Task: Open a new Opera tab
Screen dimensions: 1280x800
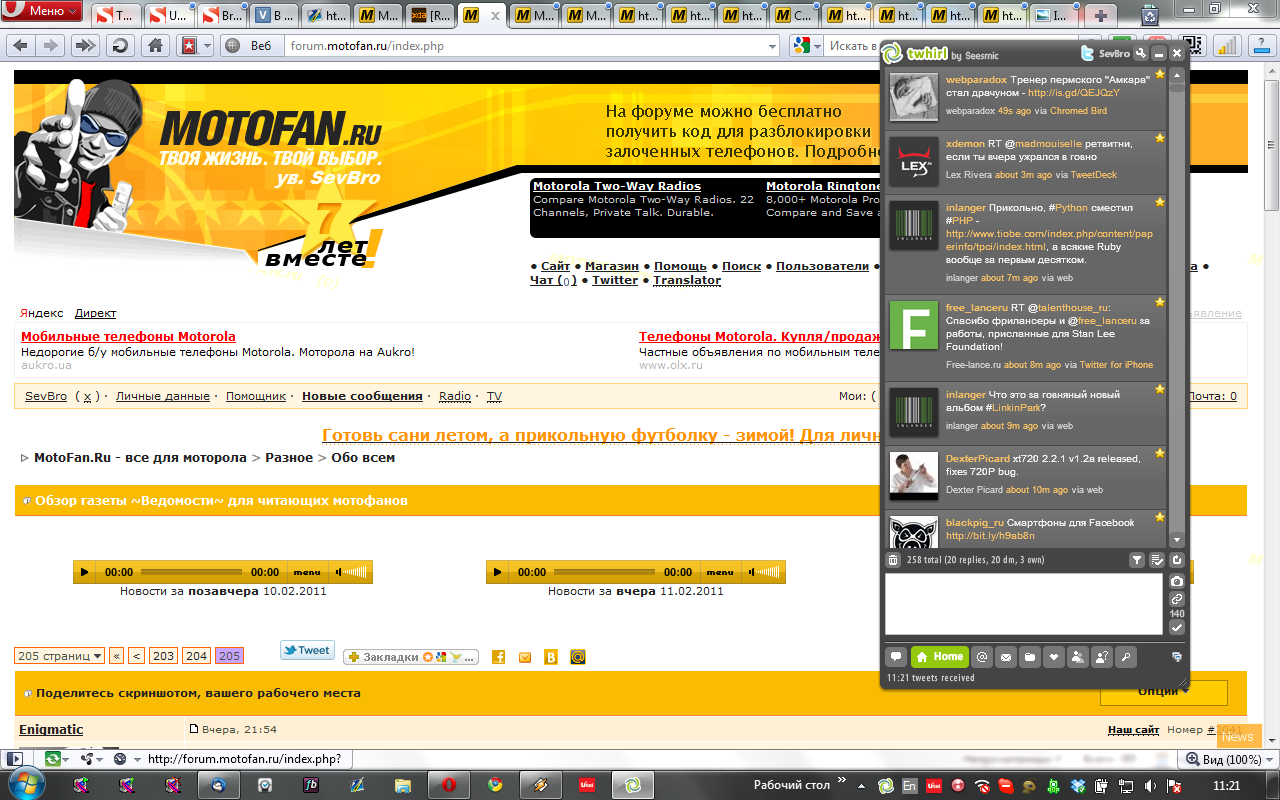Action: click(x=1101, y=15)
